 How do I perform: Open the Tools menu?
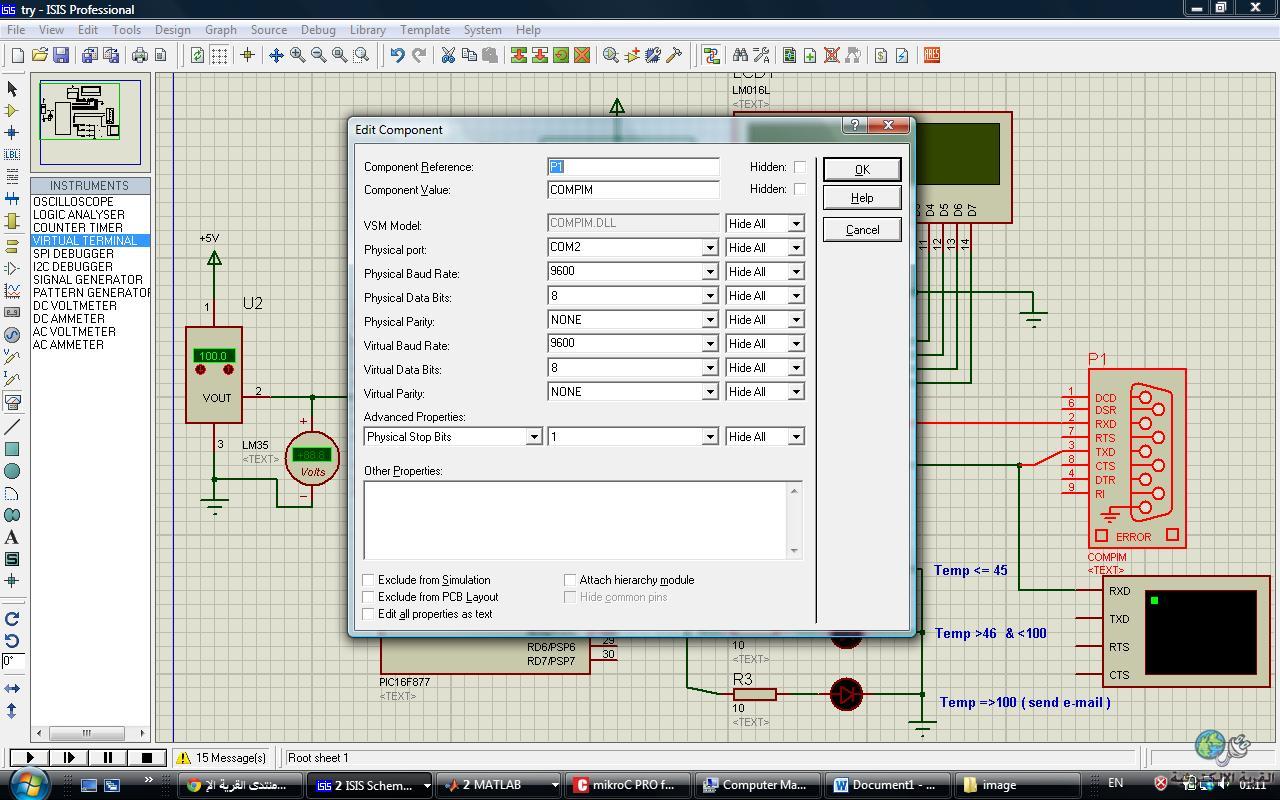126,30
